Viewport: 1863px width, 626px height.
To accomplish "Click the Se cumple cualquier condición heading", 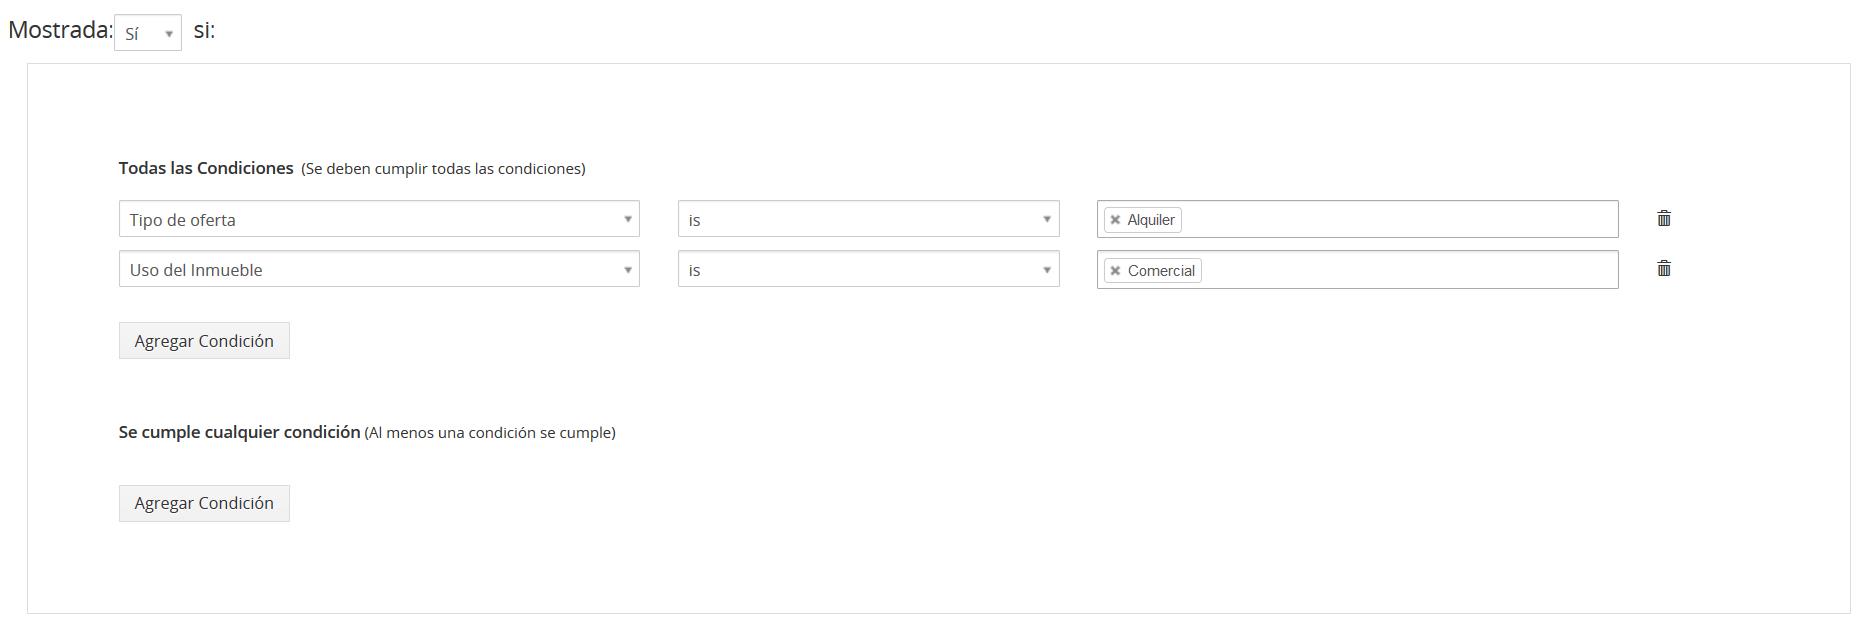I will [x=239, y=432].
